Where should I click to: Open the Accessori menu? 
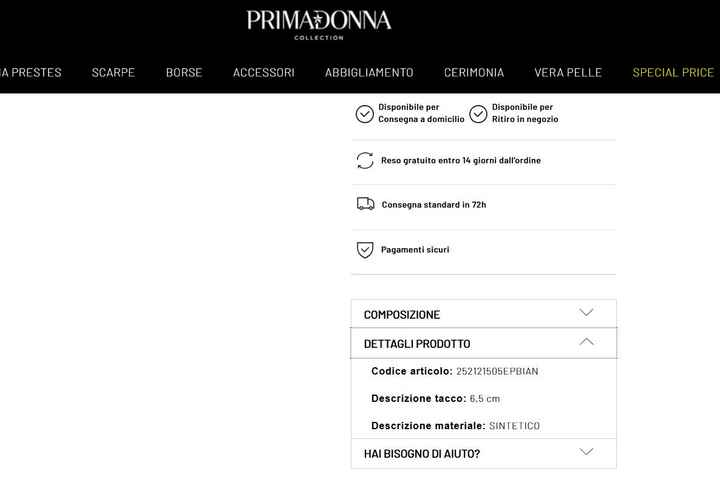(263, 73)
